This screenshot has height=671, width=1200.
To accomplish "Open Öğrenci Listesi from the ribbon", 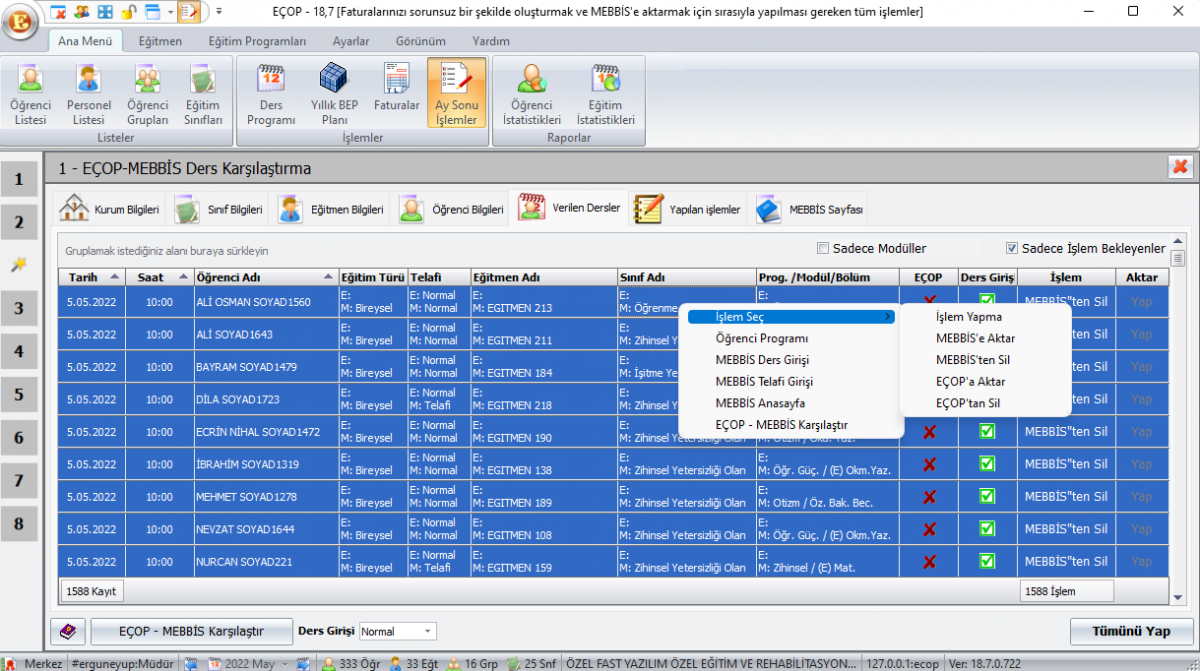I will pyautogui.click(x=30, y=95).
